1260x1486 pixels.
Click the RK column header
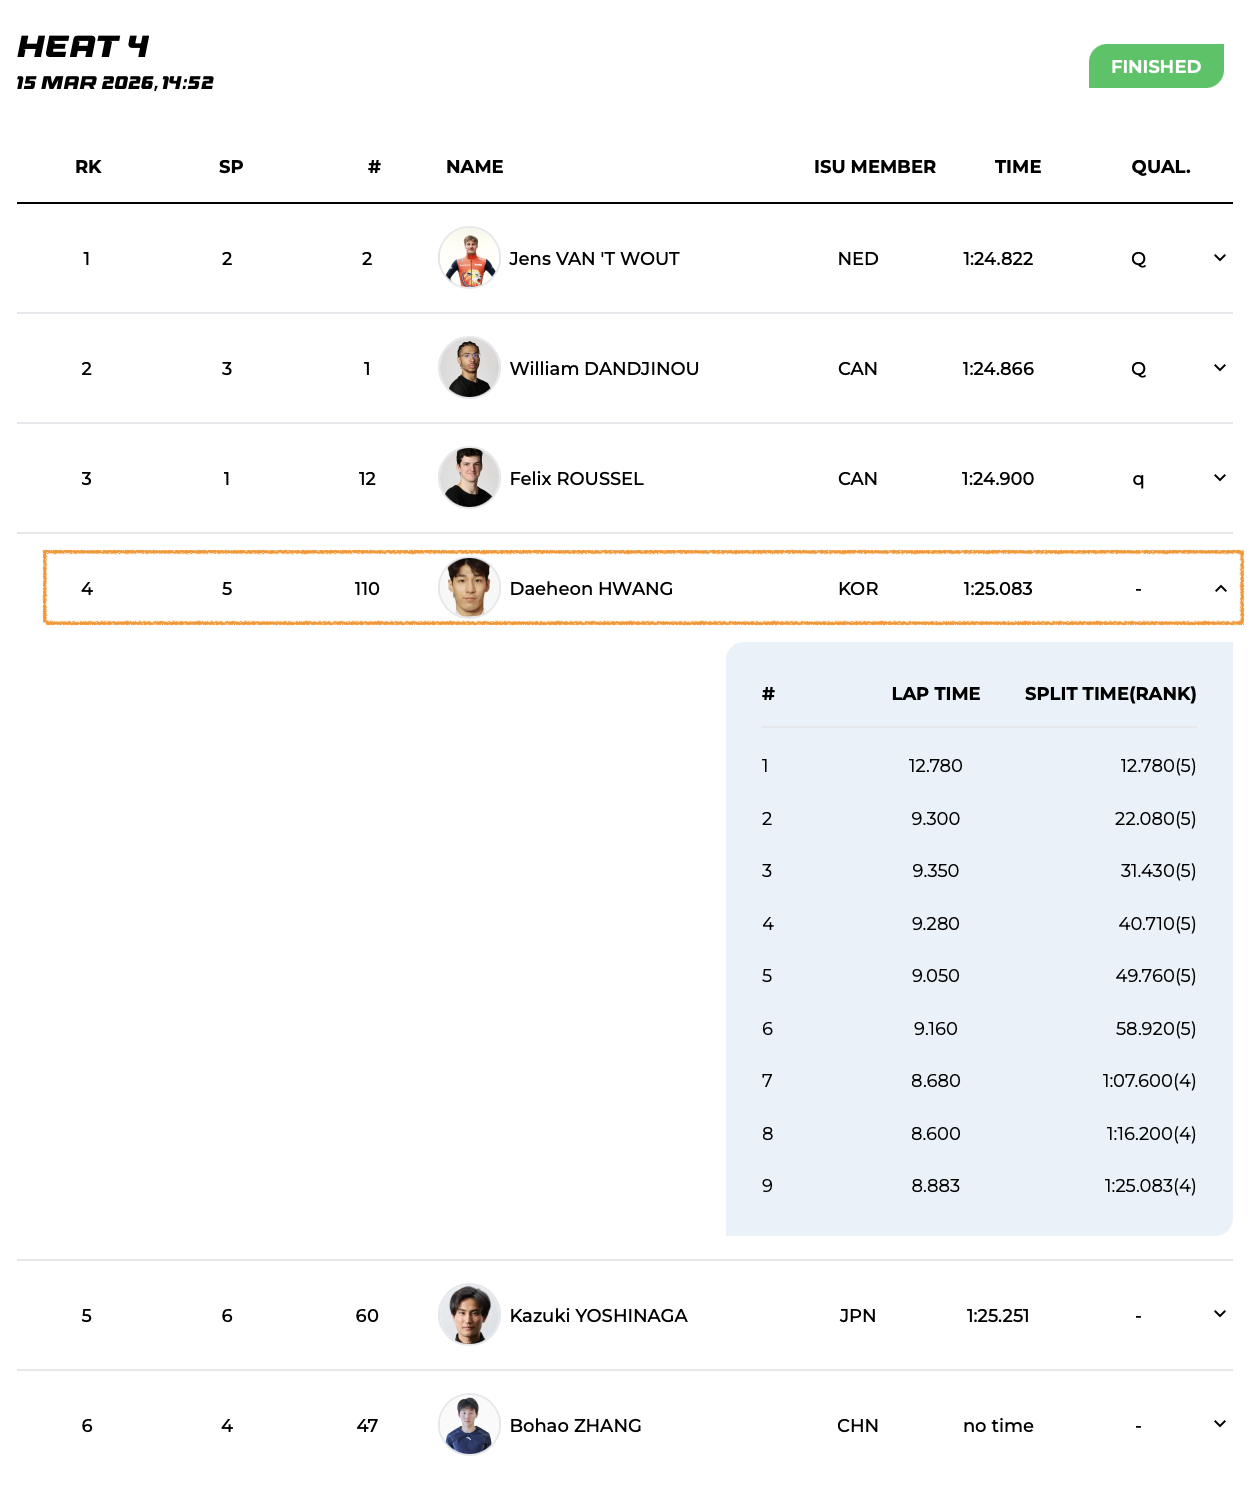[88, 167]
